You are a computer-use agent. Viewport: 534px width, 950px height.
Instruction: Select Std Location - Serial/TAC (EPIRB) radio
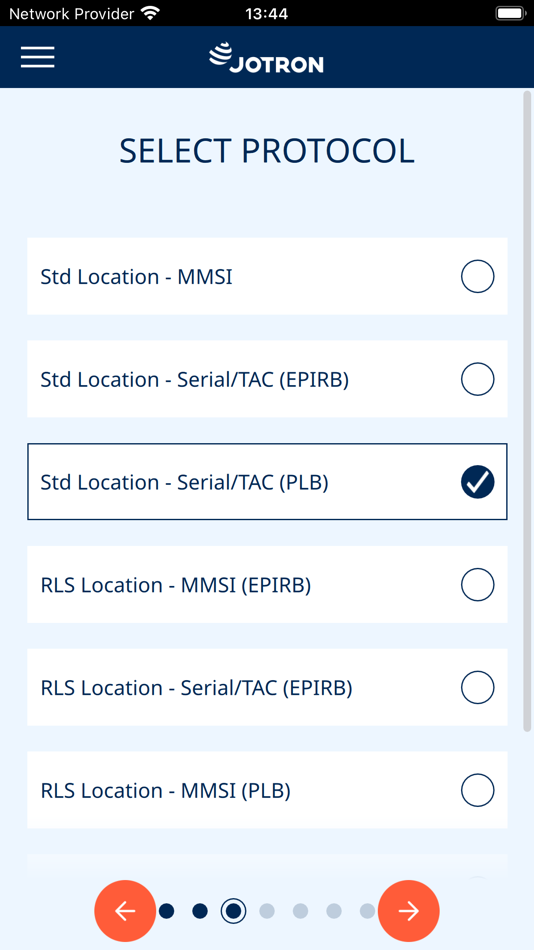point(478,379)
